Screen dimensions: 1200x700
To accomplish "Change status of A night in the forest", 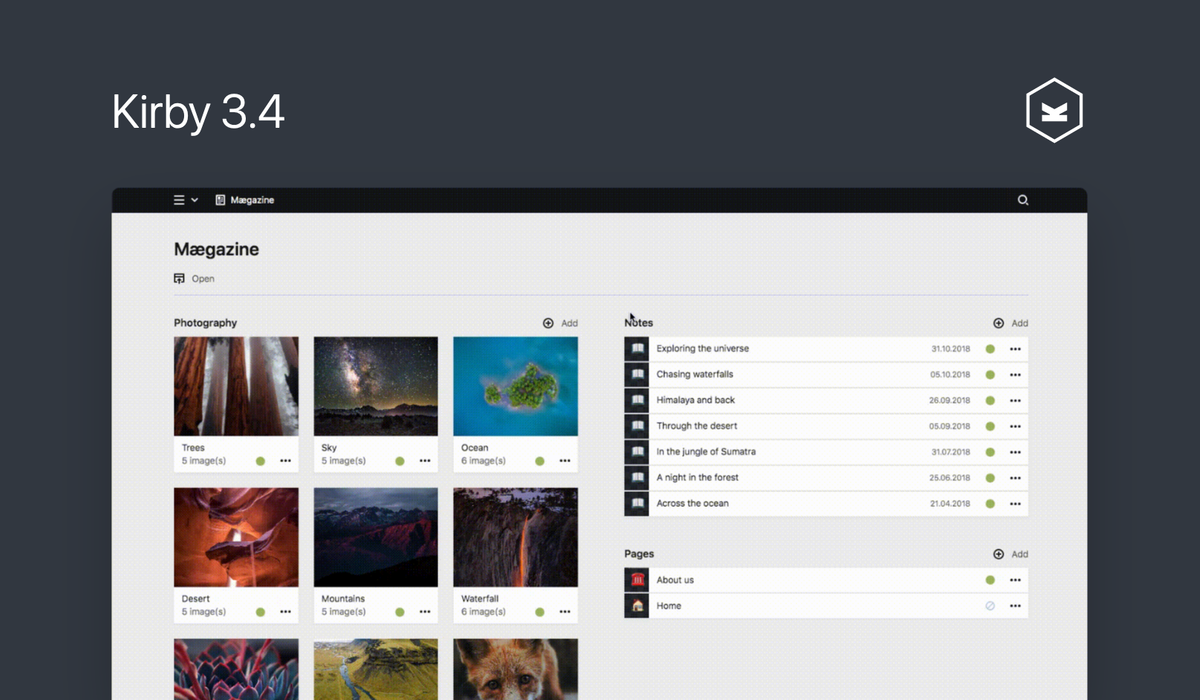I will pyautogui.click(x=990, y=478).
